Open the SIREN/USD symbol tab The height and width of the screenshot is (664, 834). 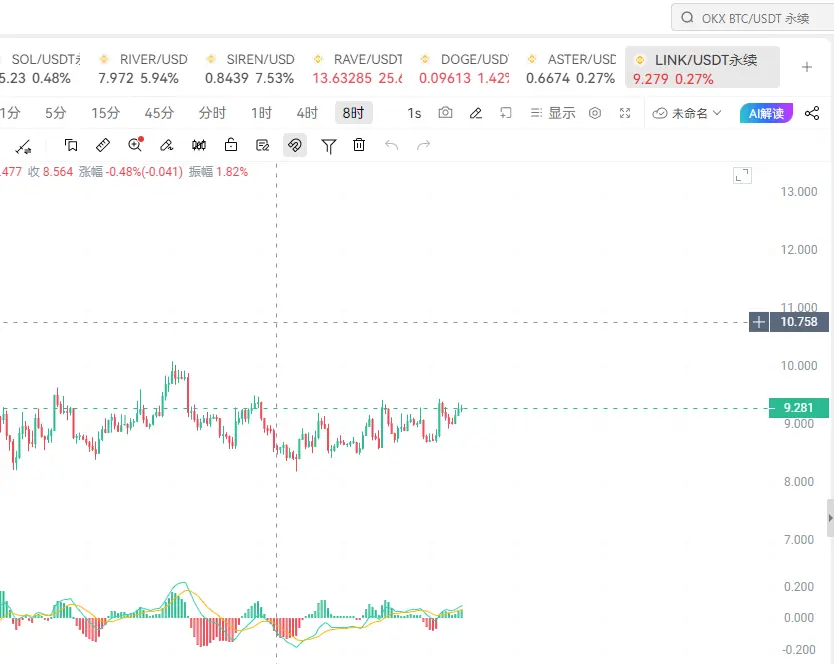[249, 68]
